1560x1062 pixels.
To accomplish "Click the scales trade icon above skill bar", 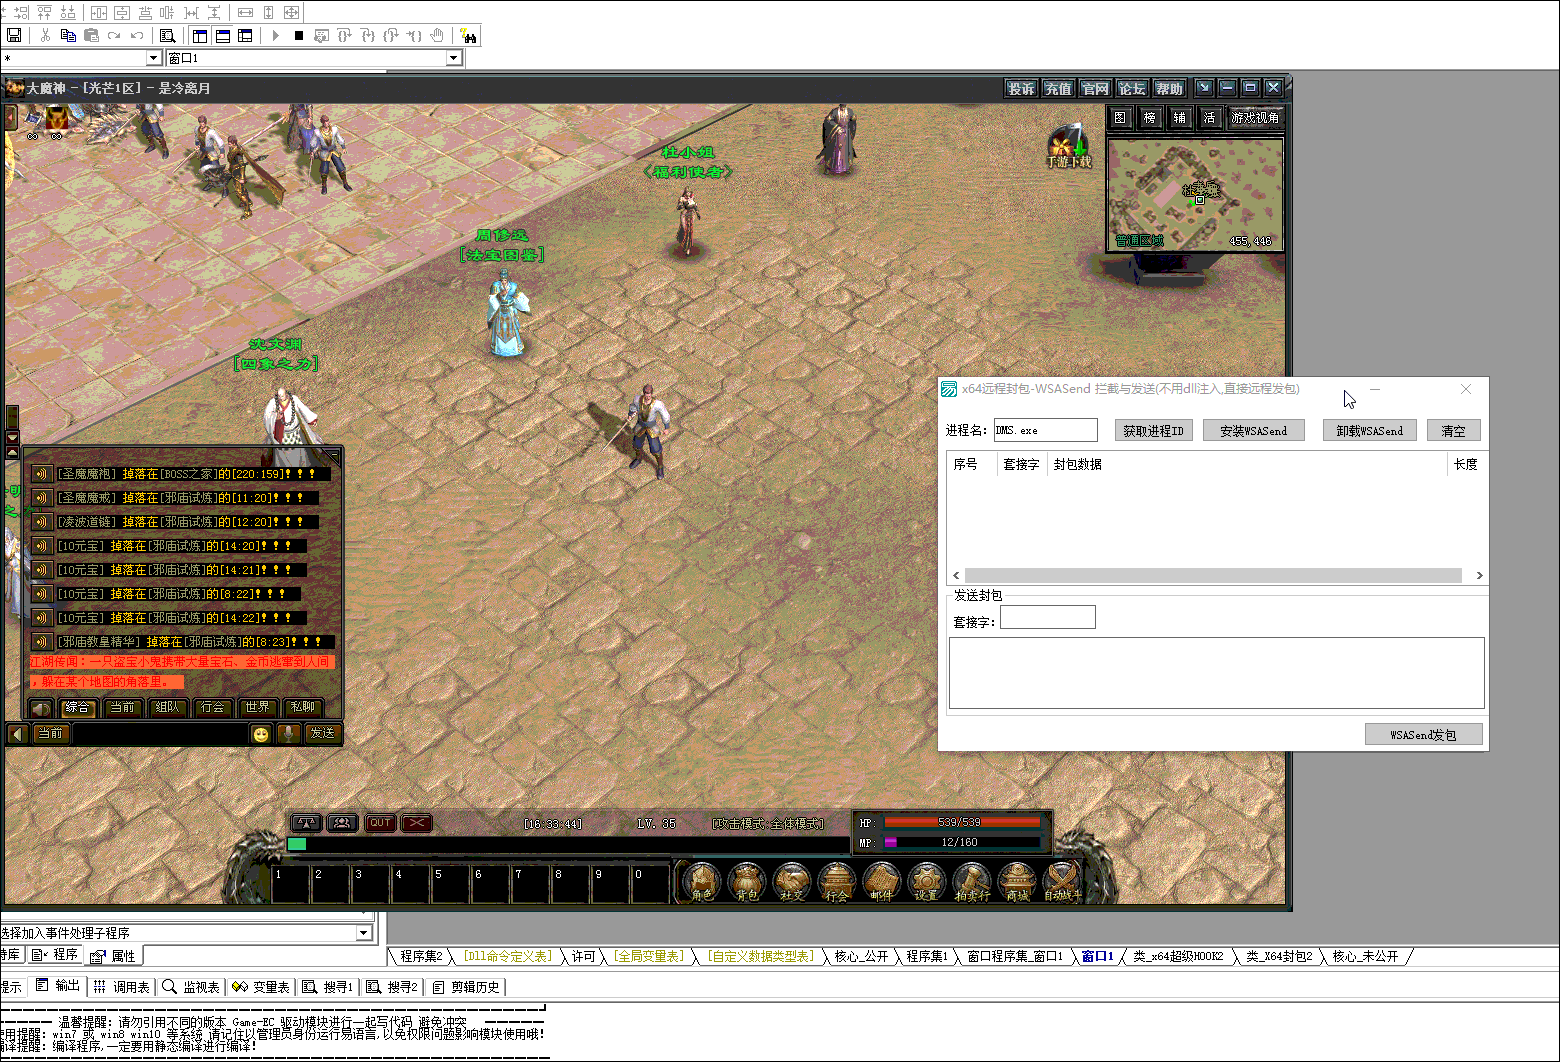I will tap(306, 823).
